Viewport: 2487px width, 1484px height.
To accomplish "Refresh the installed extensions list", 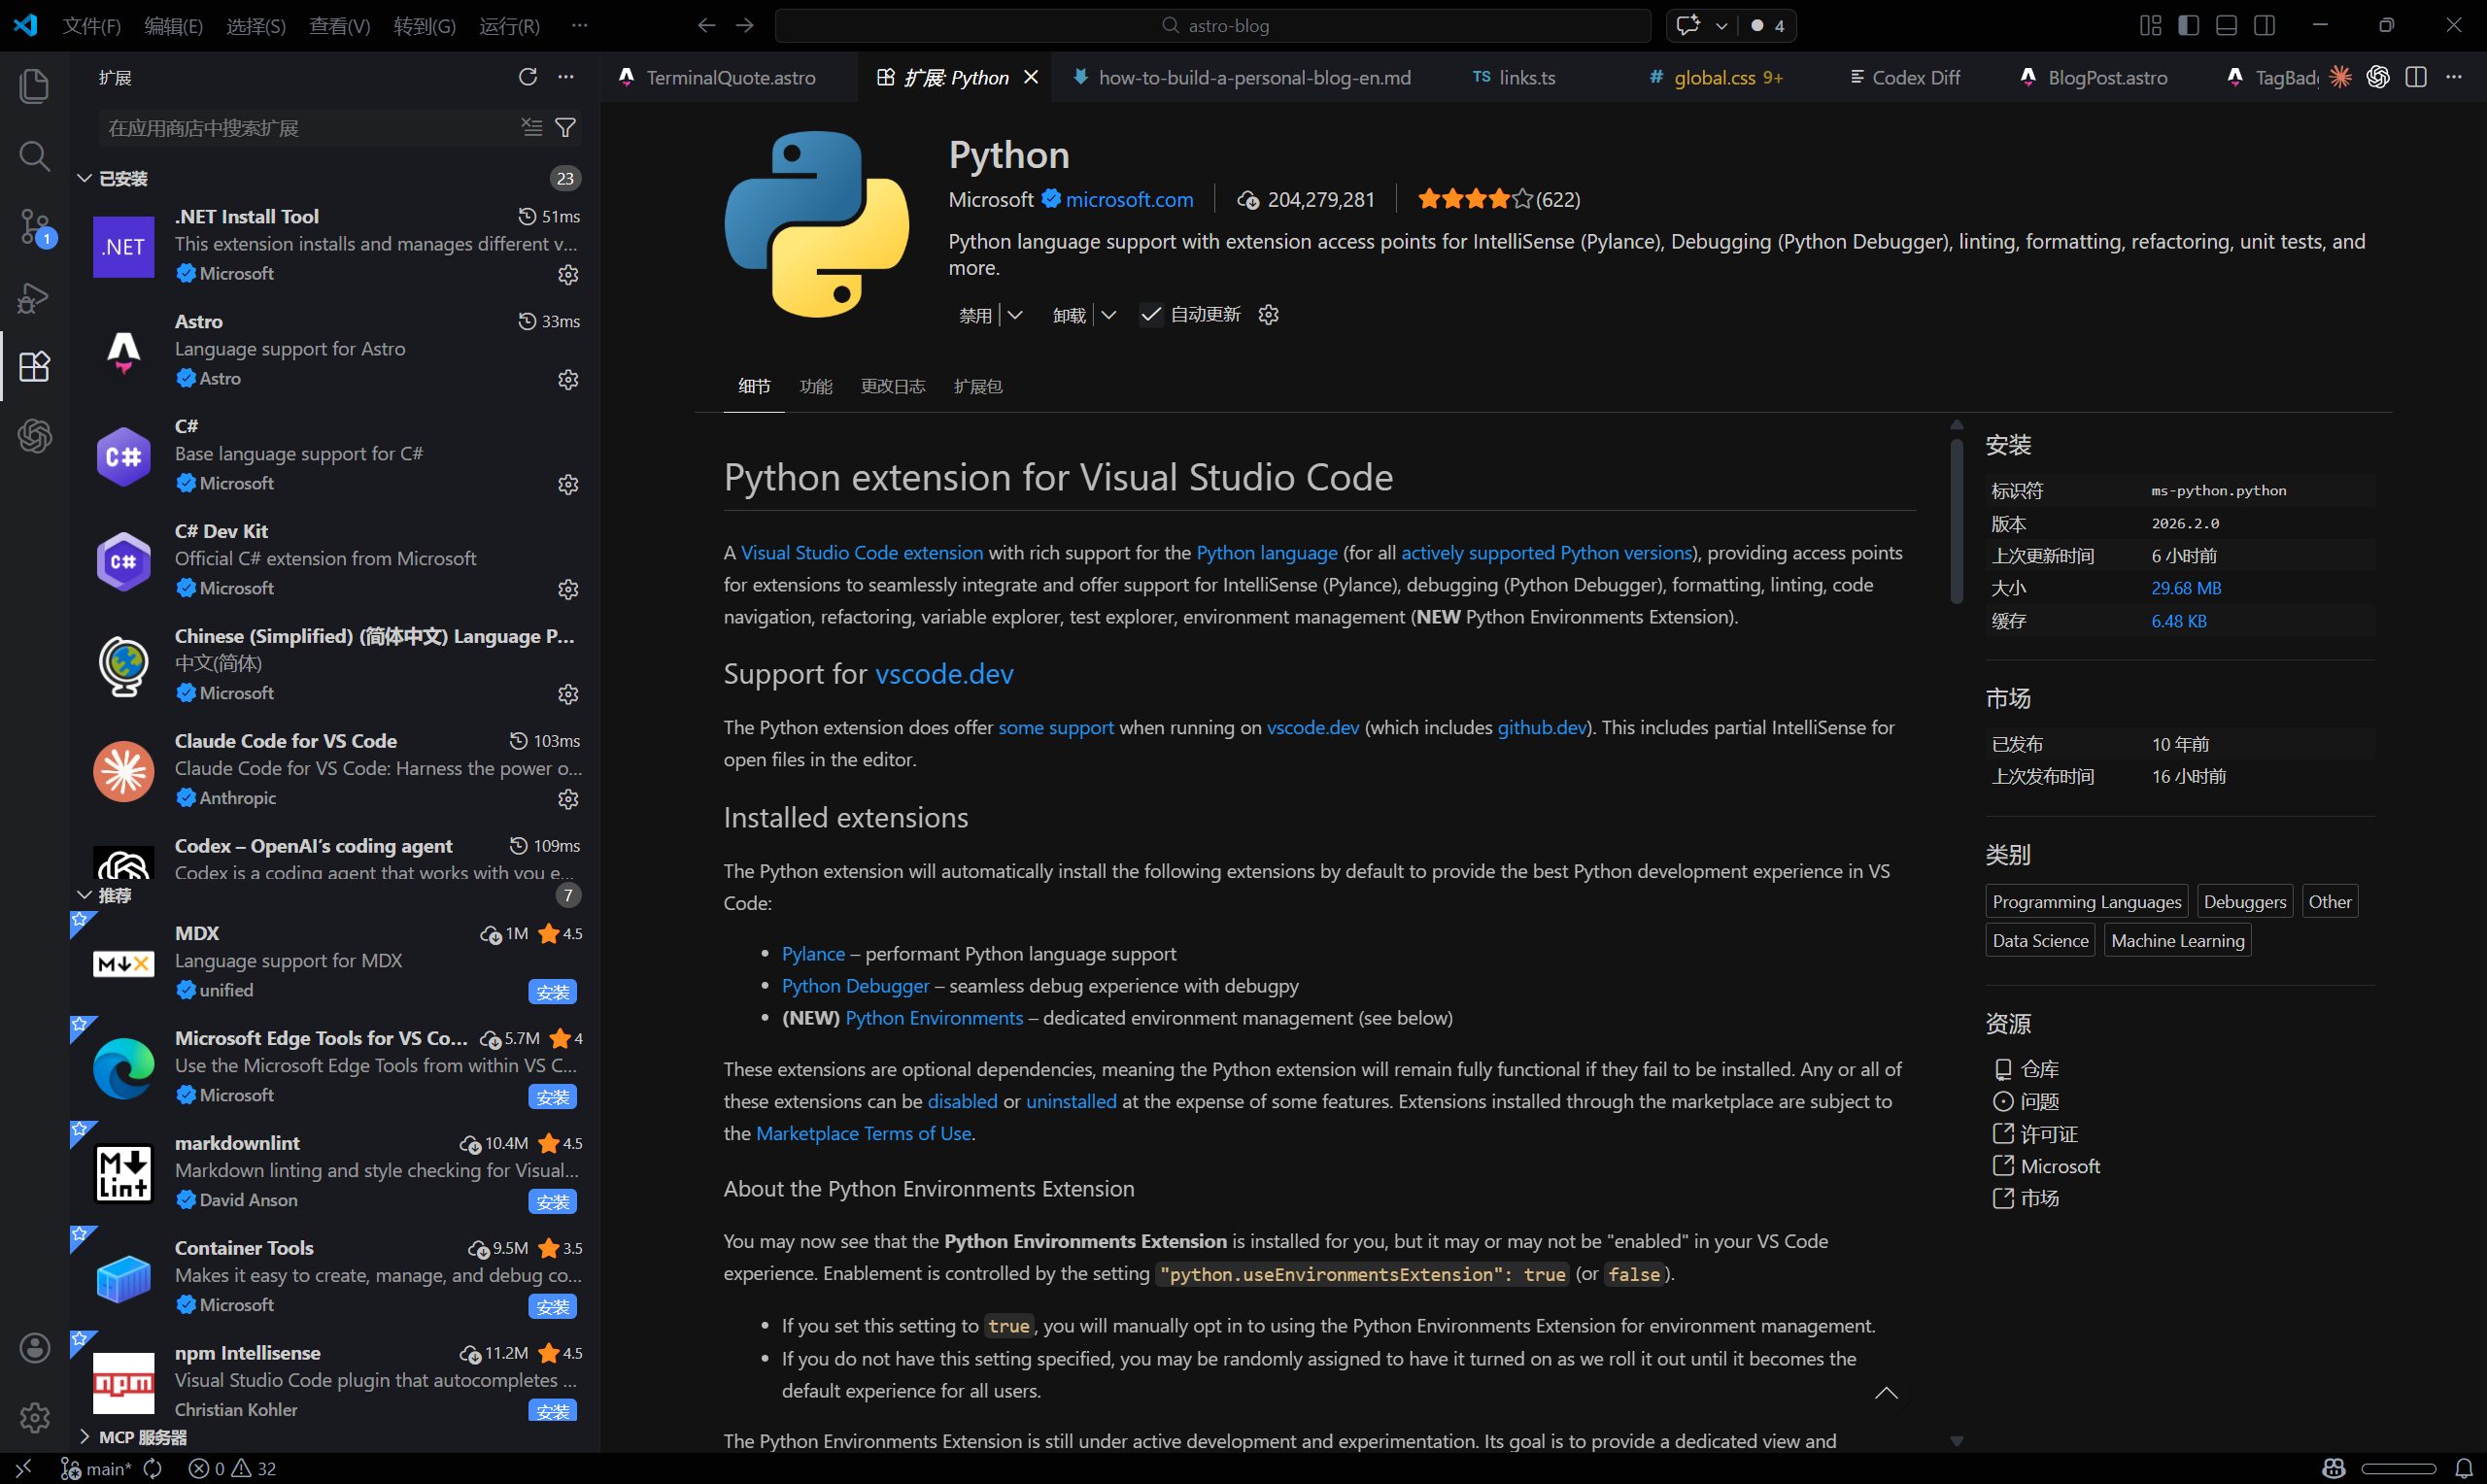I will coord(528,77).
